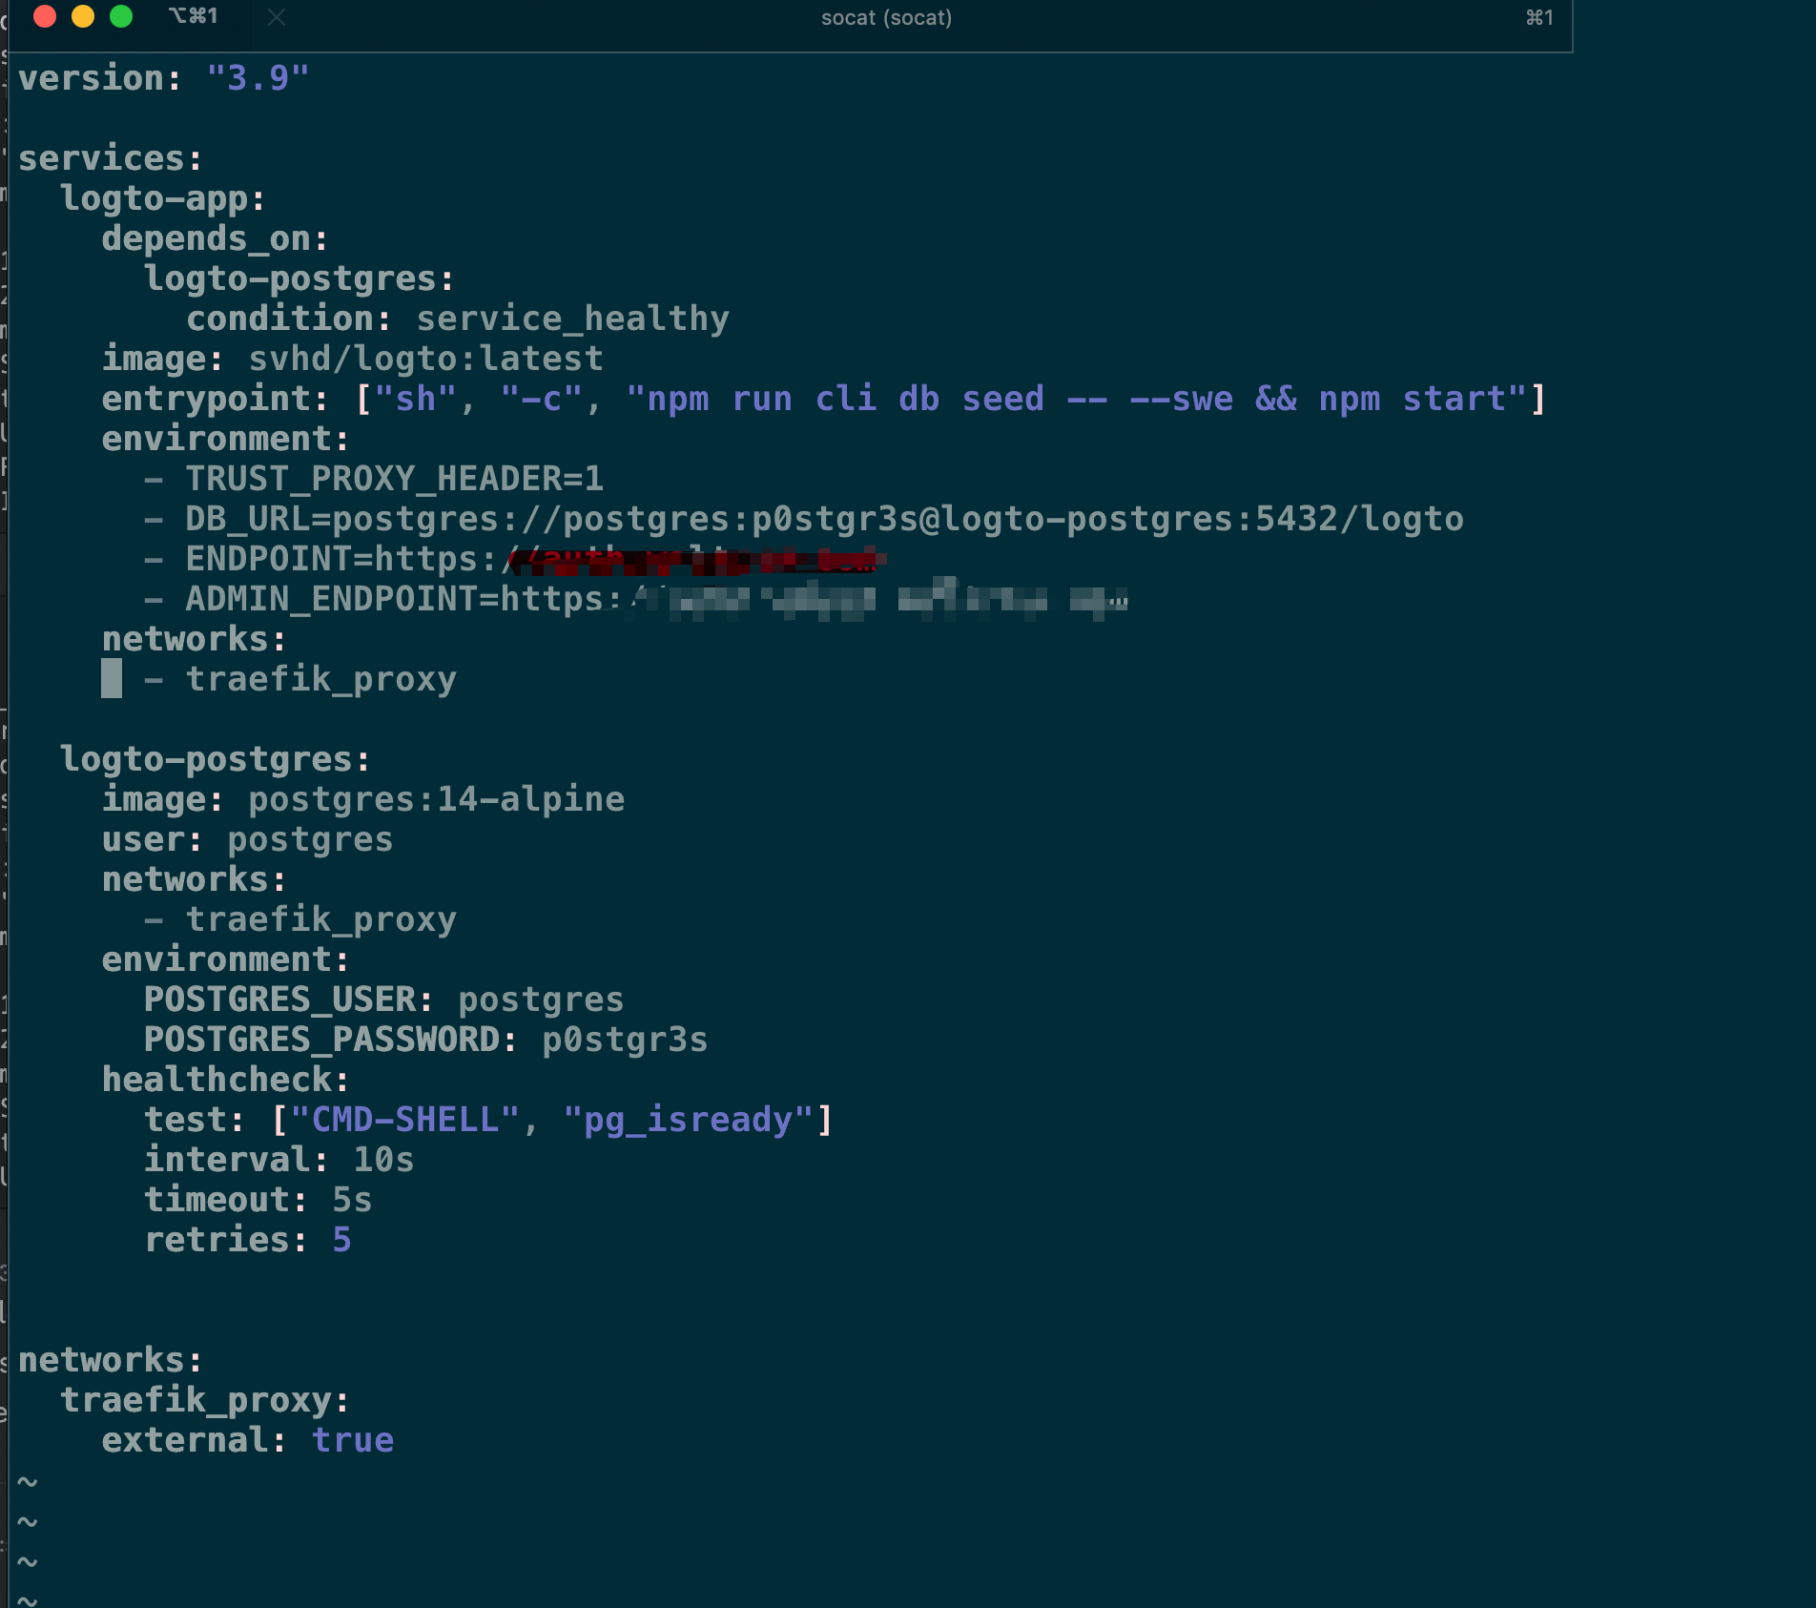Click the traefik_proxy: network definition

point(205,1399)
